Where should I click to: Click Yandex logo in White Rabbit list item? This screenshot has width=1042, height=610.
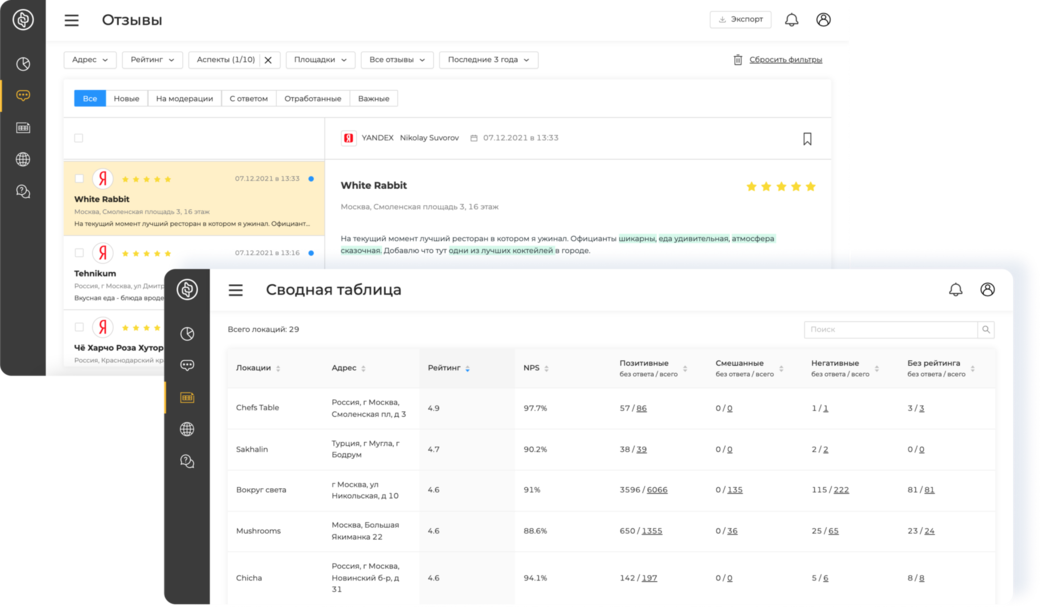102,179
